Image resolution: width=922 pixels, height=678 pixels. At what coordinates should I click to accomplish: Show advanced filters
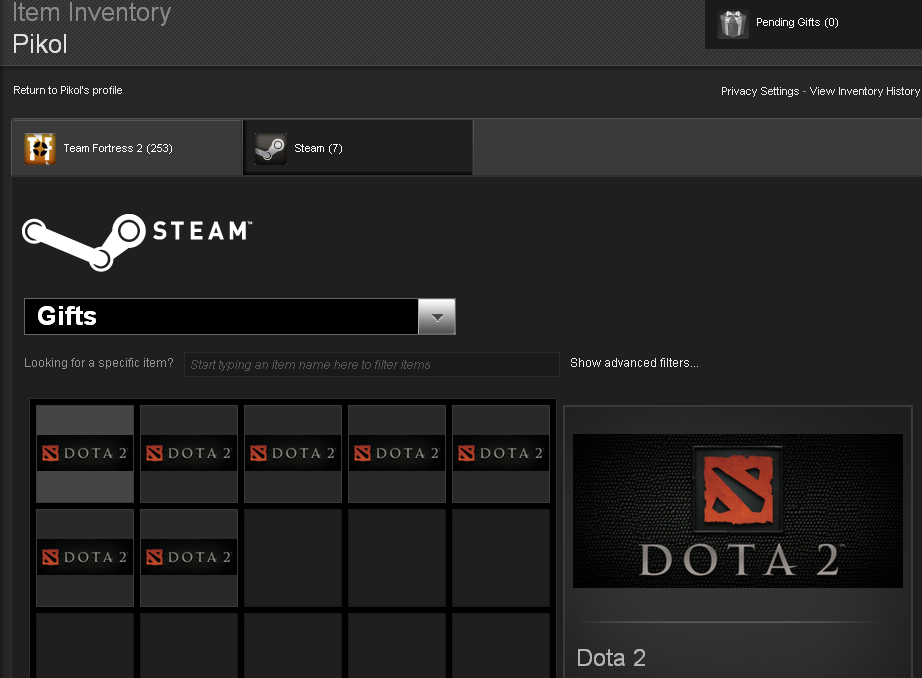click(634, 363)
